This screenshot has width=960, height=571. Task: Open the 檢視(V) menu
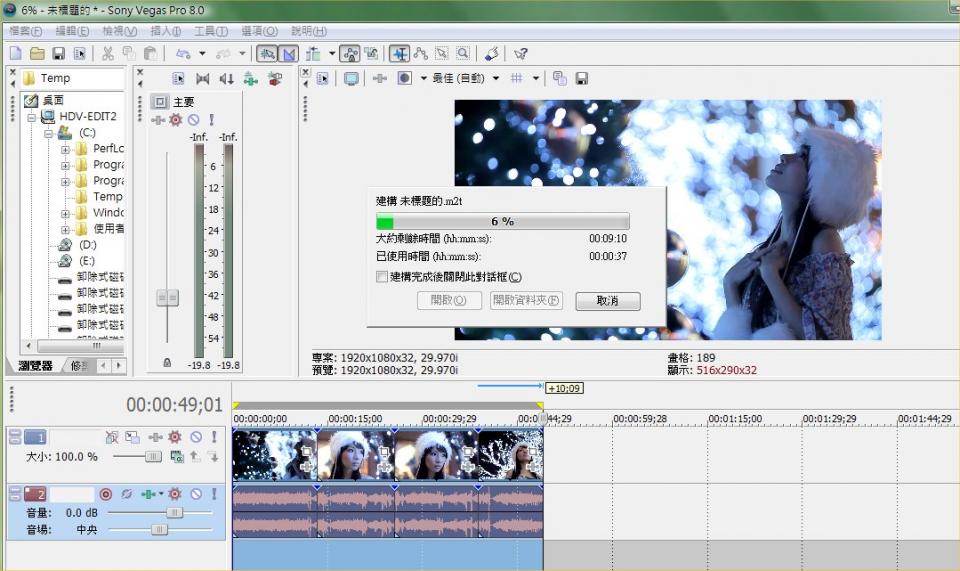(x=119, y=31)
